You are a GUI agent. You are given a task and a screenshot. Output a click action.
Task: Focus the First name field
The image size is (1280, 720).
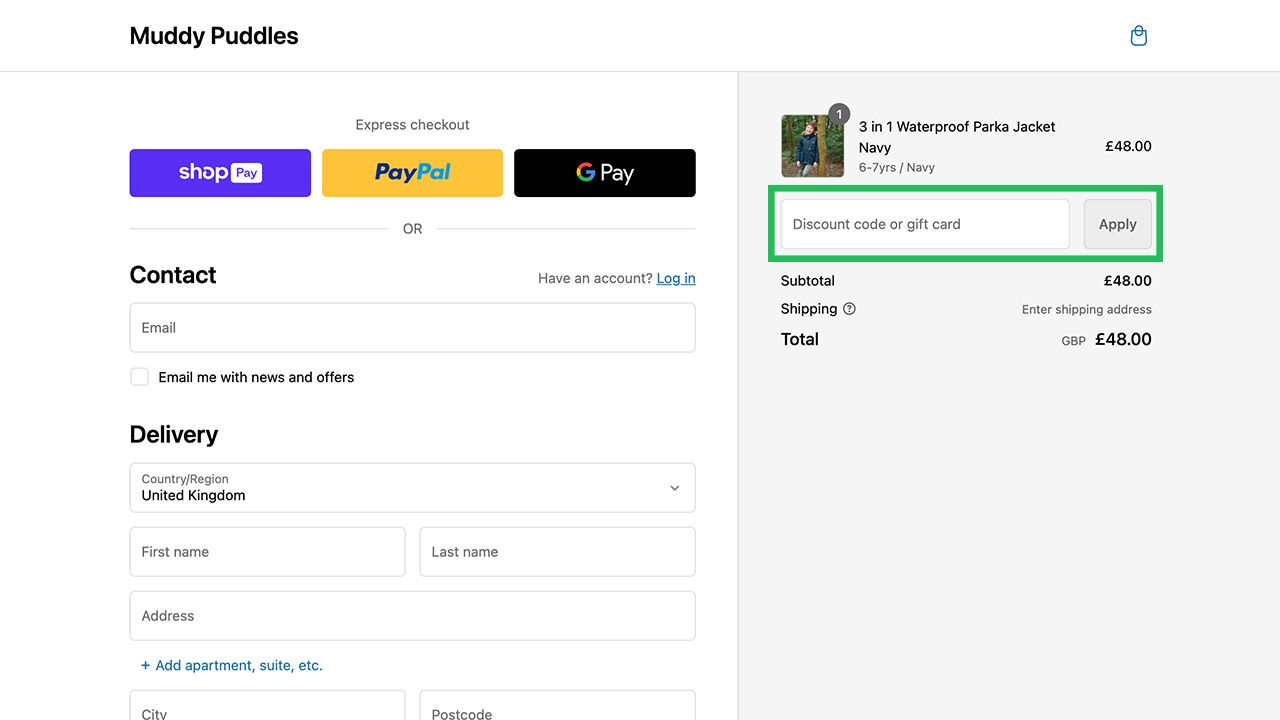point(268,552)
